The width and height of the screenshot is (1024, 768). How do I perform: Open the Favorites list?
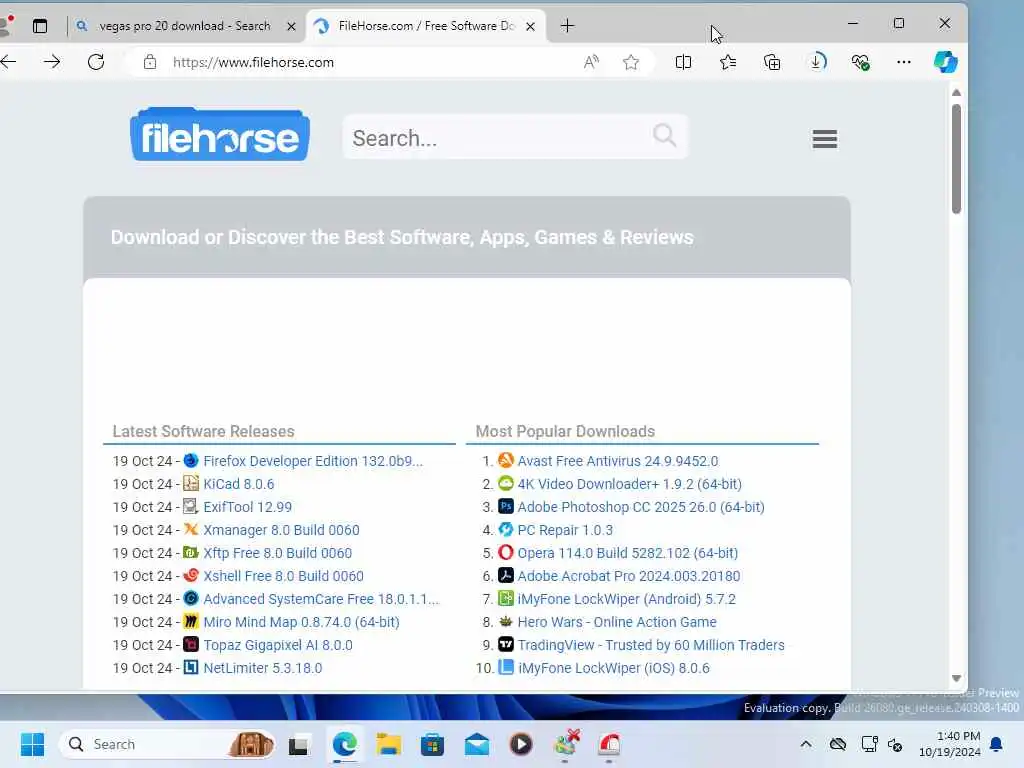[728, 62]
